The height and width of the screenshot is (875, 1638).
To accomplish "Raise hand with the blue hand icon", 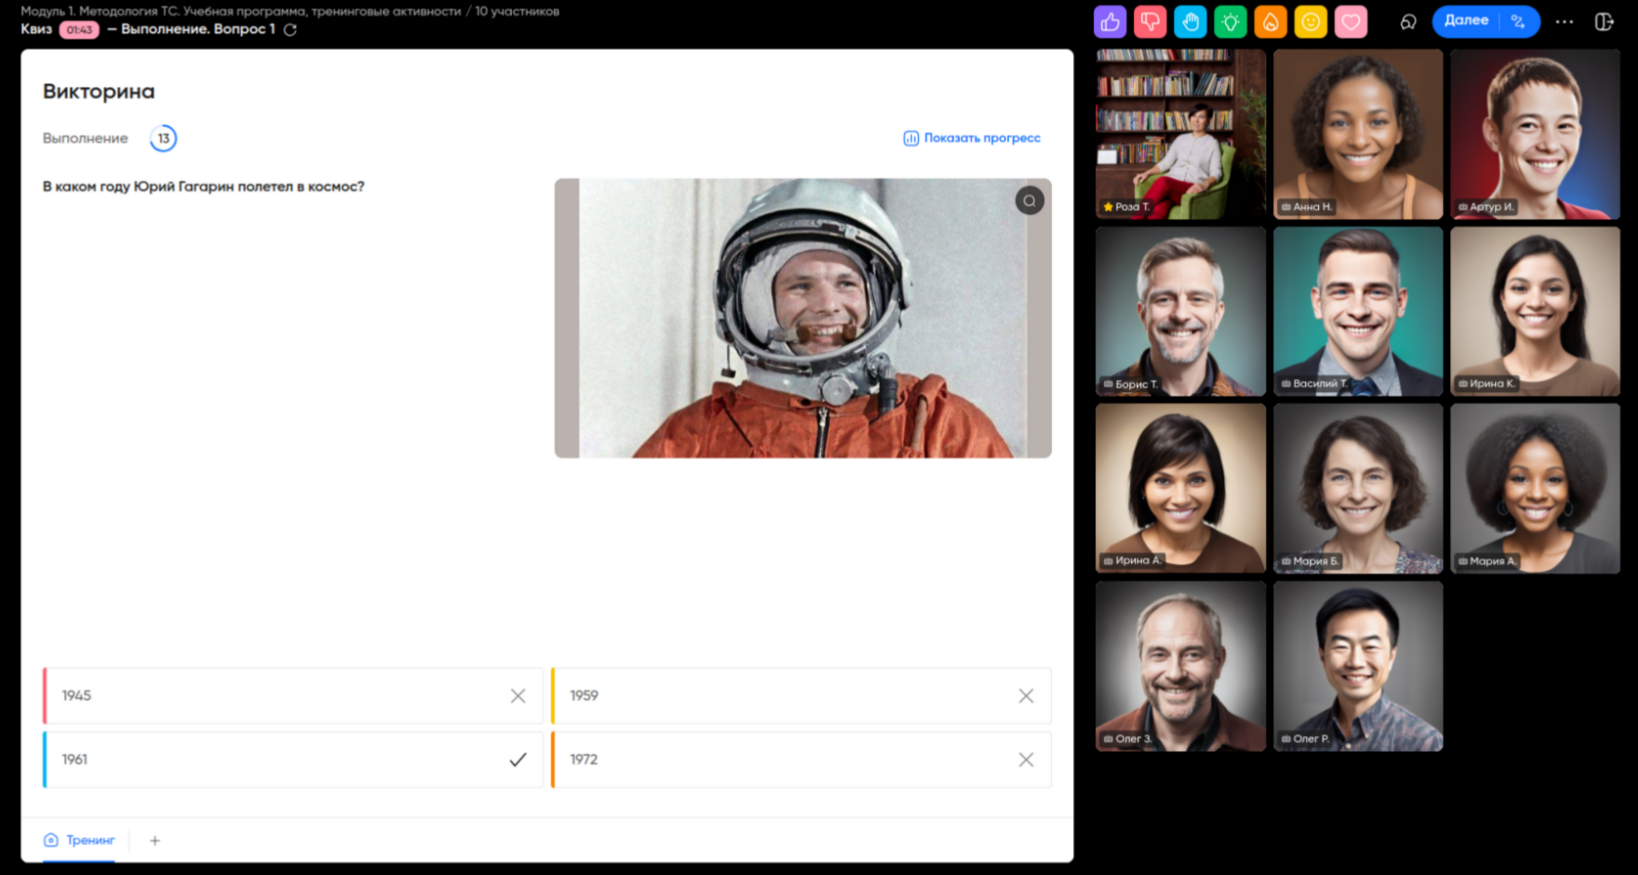I will point(1190,21).
